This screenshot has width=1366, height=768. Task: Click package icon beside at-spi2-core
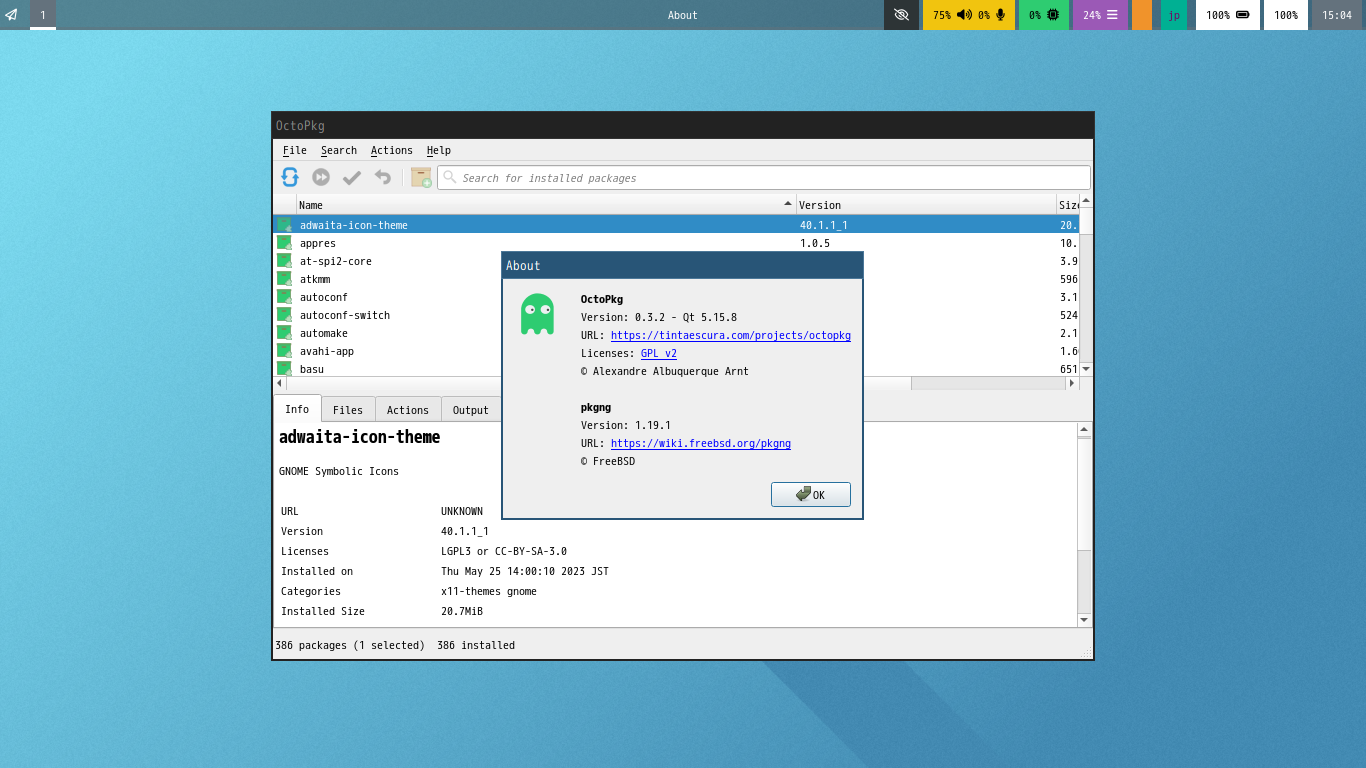tap(284, 261)
